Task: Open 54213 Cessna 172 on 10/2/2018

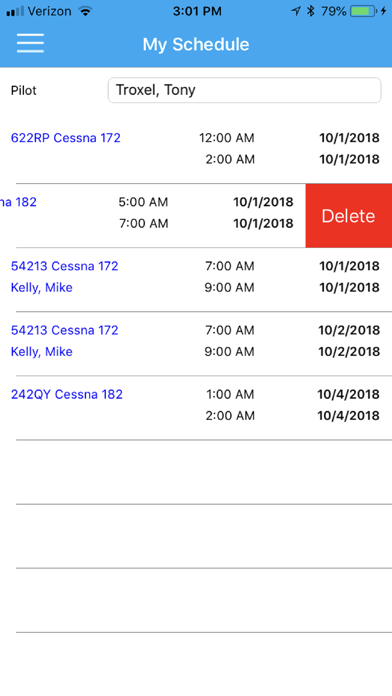Action: tap(65, 330)
